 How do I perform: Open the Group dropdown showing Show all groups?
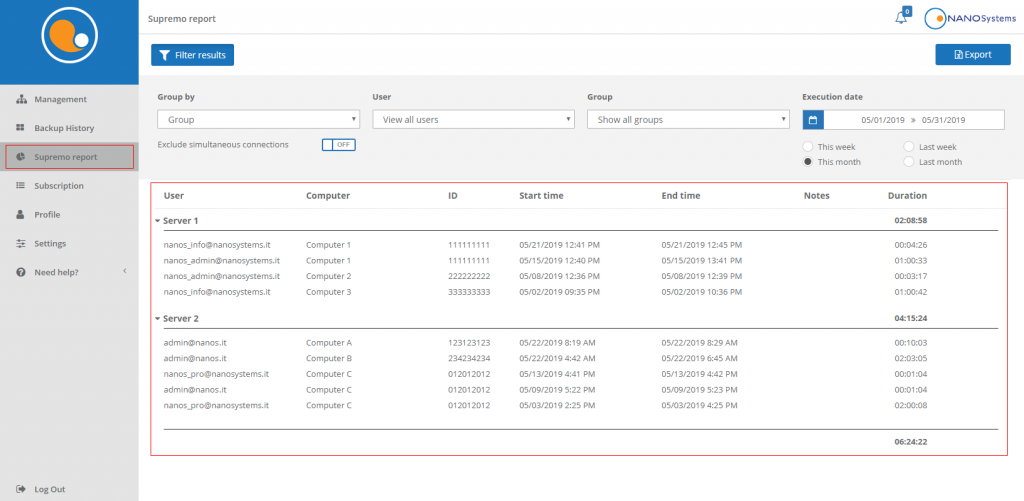tap(688, 120)
